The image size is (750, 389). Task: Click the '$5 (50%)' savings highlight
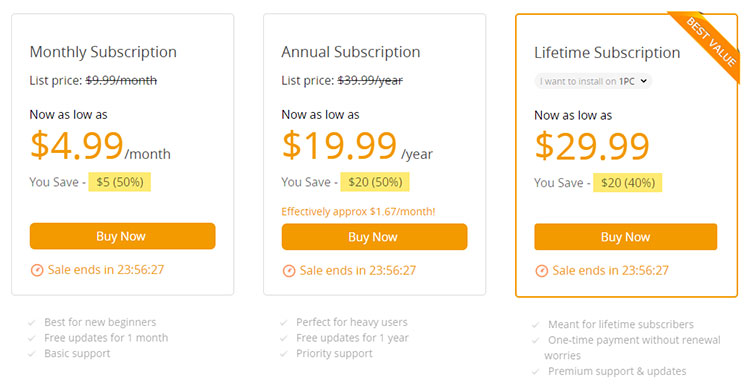[120, 182]
